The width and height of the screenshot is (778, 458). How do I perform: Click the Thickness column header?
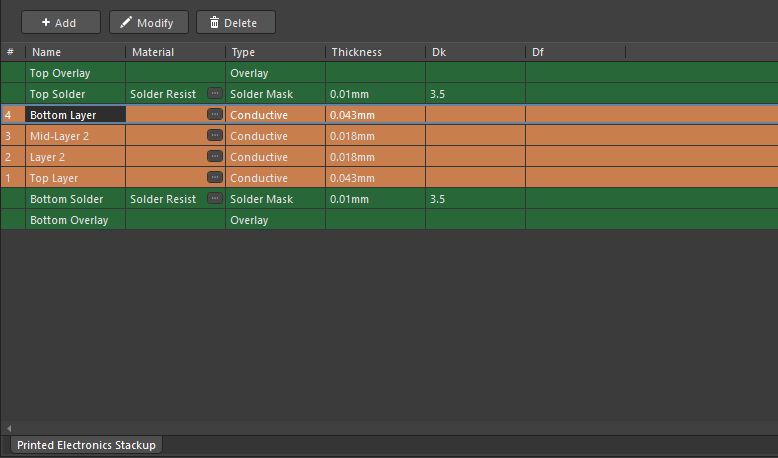click(x=376, y=52)
